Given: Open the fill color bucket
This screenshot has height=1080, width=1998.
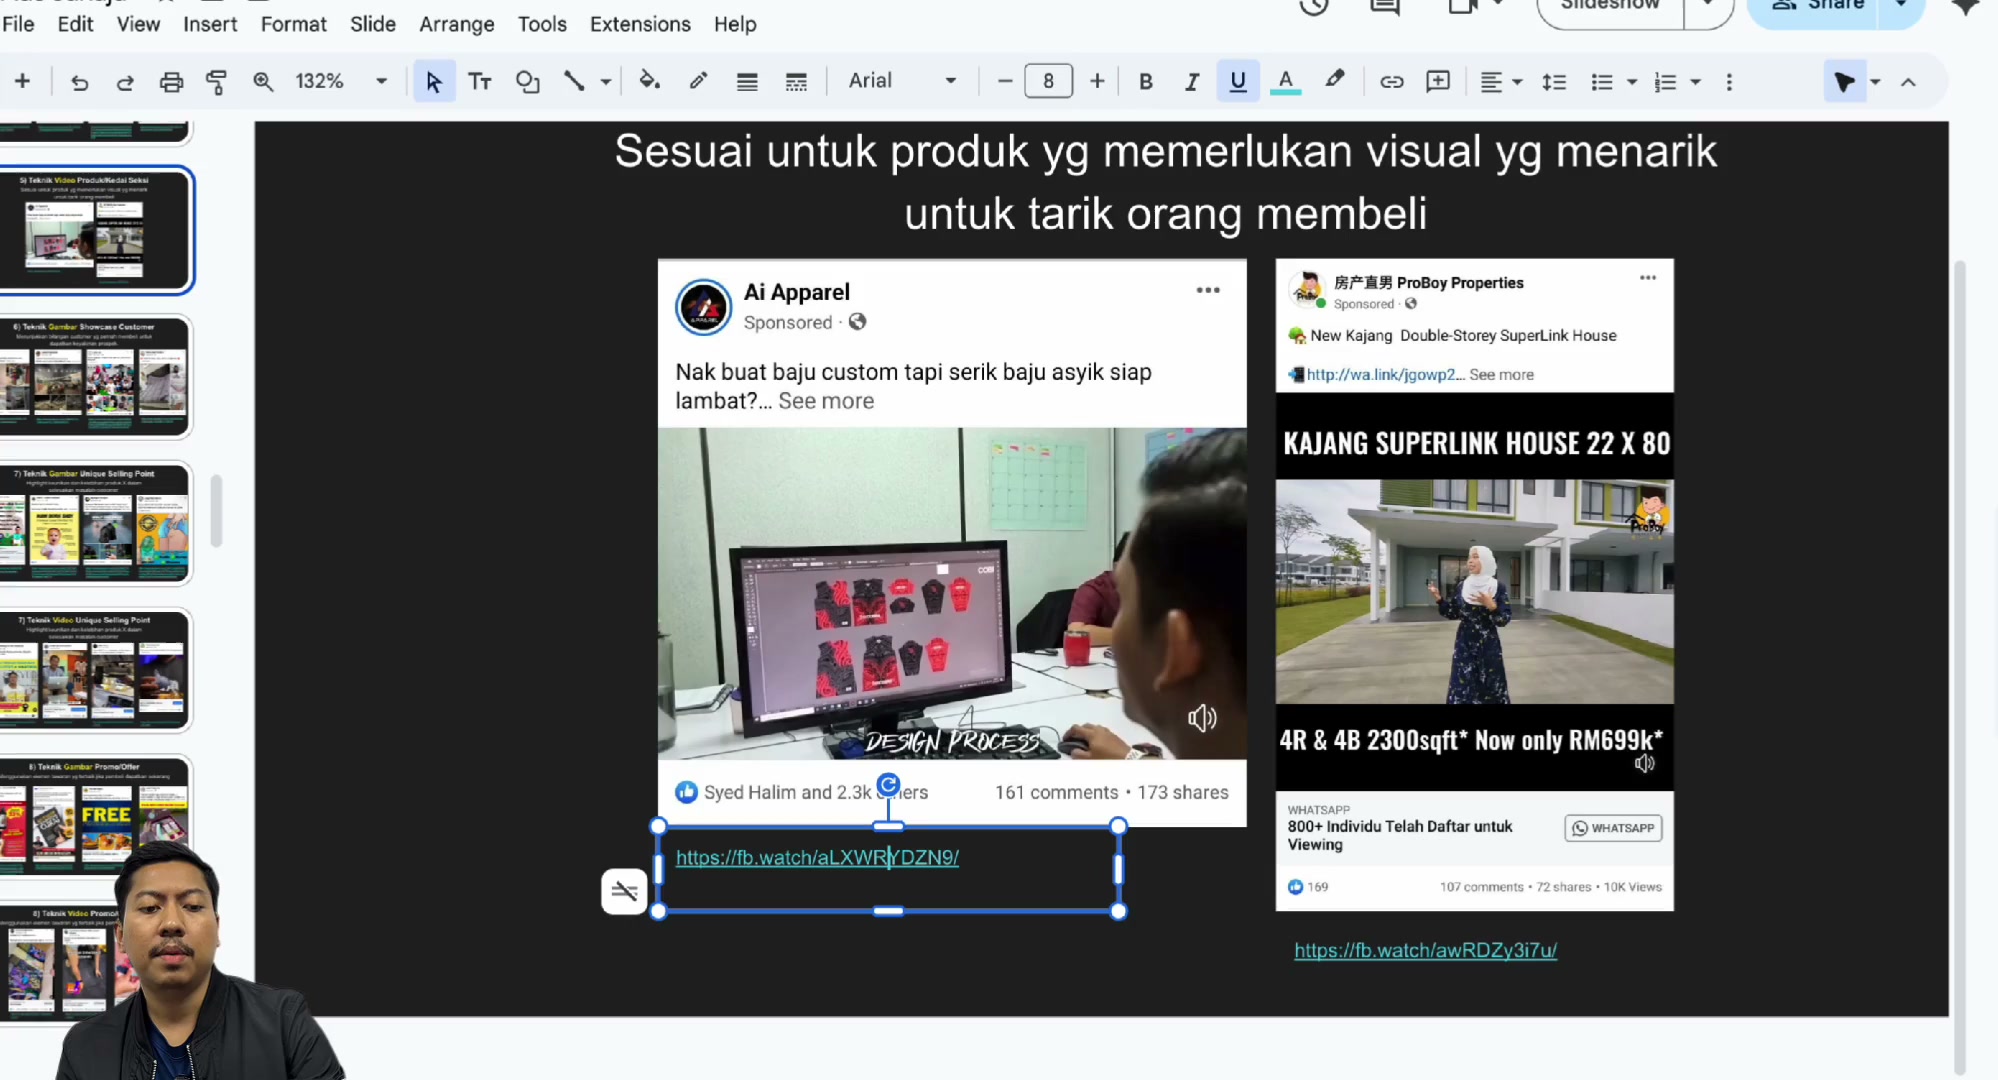Looking at the screenshot, I should (x=650, y=82).
